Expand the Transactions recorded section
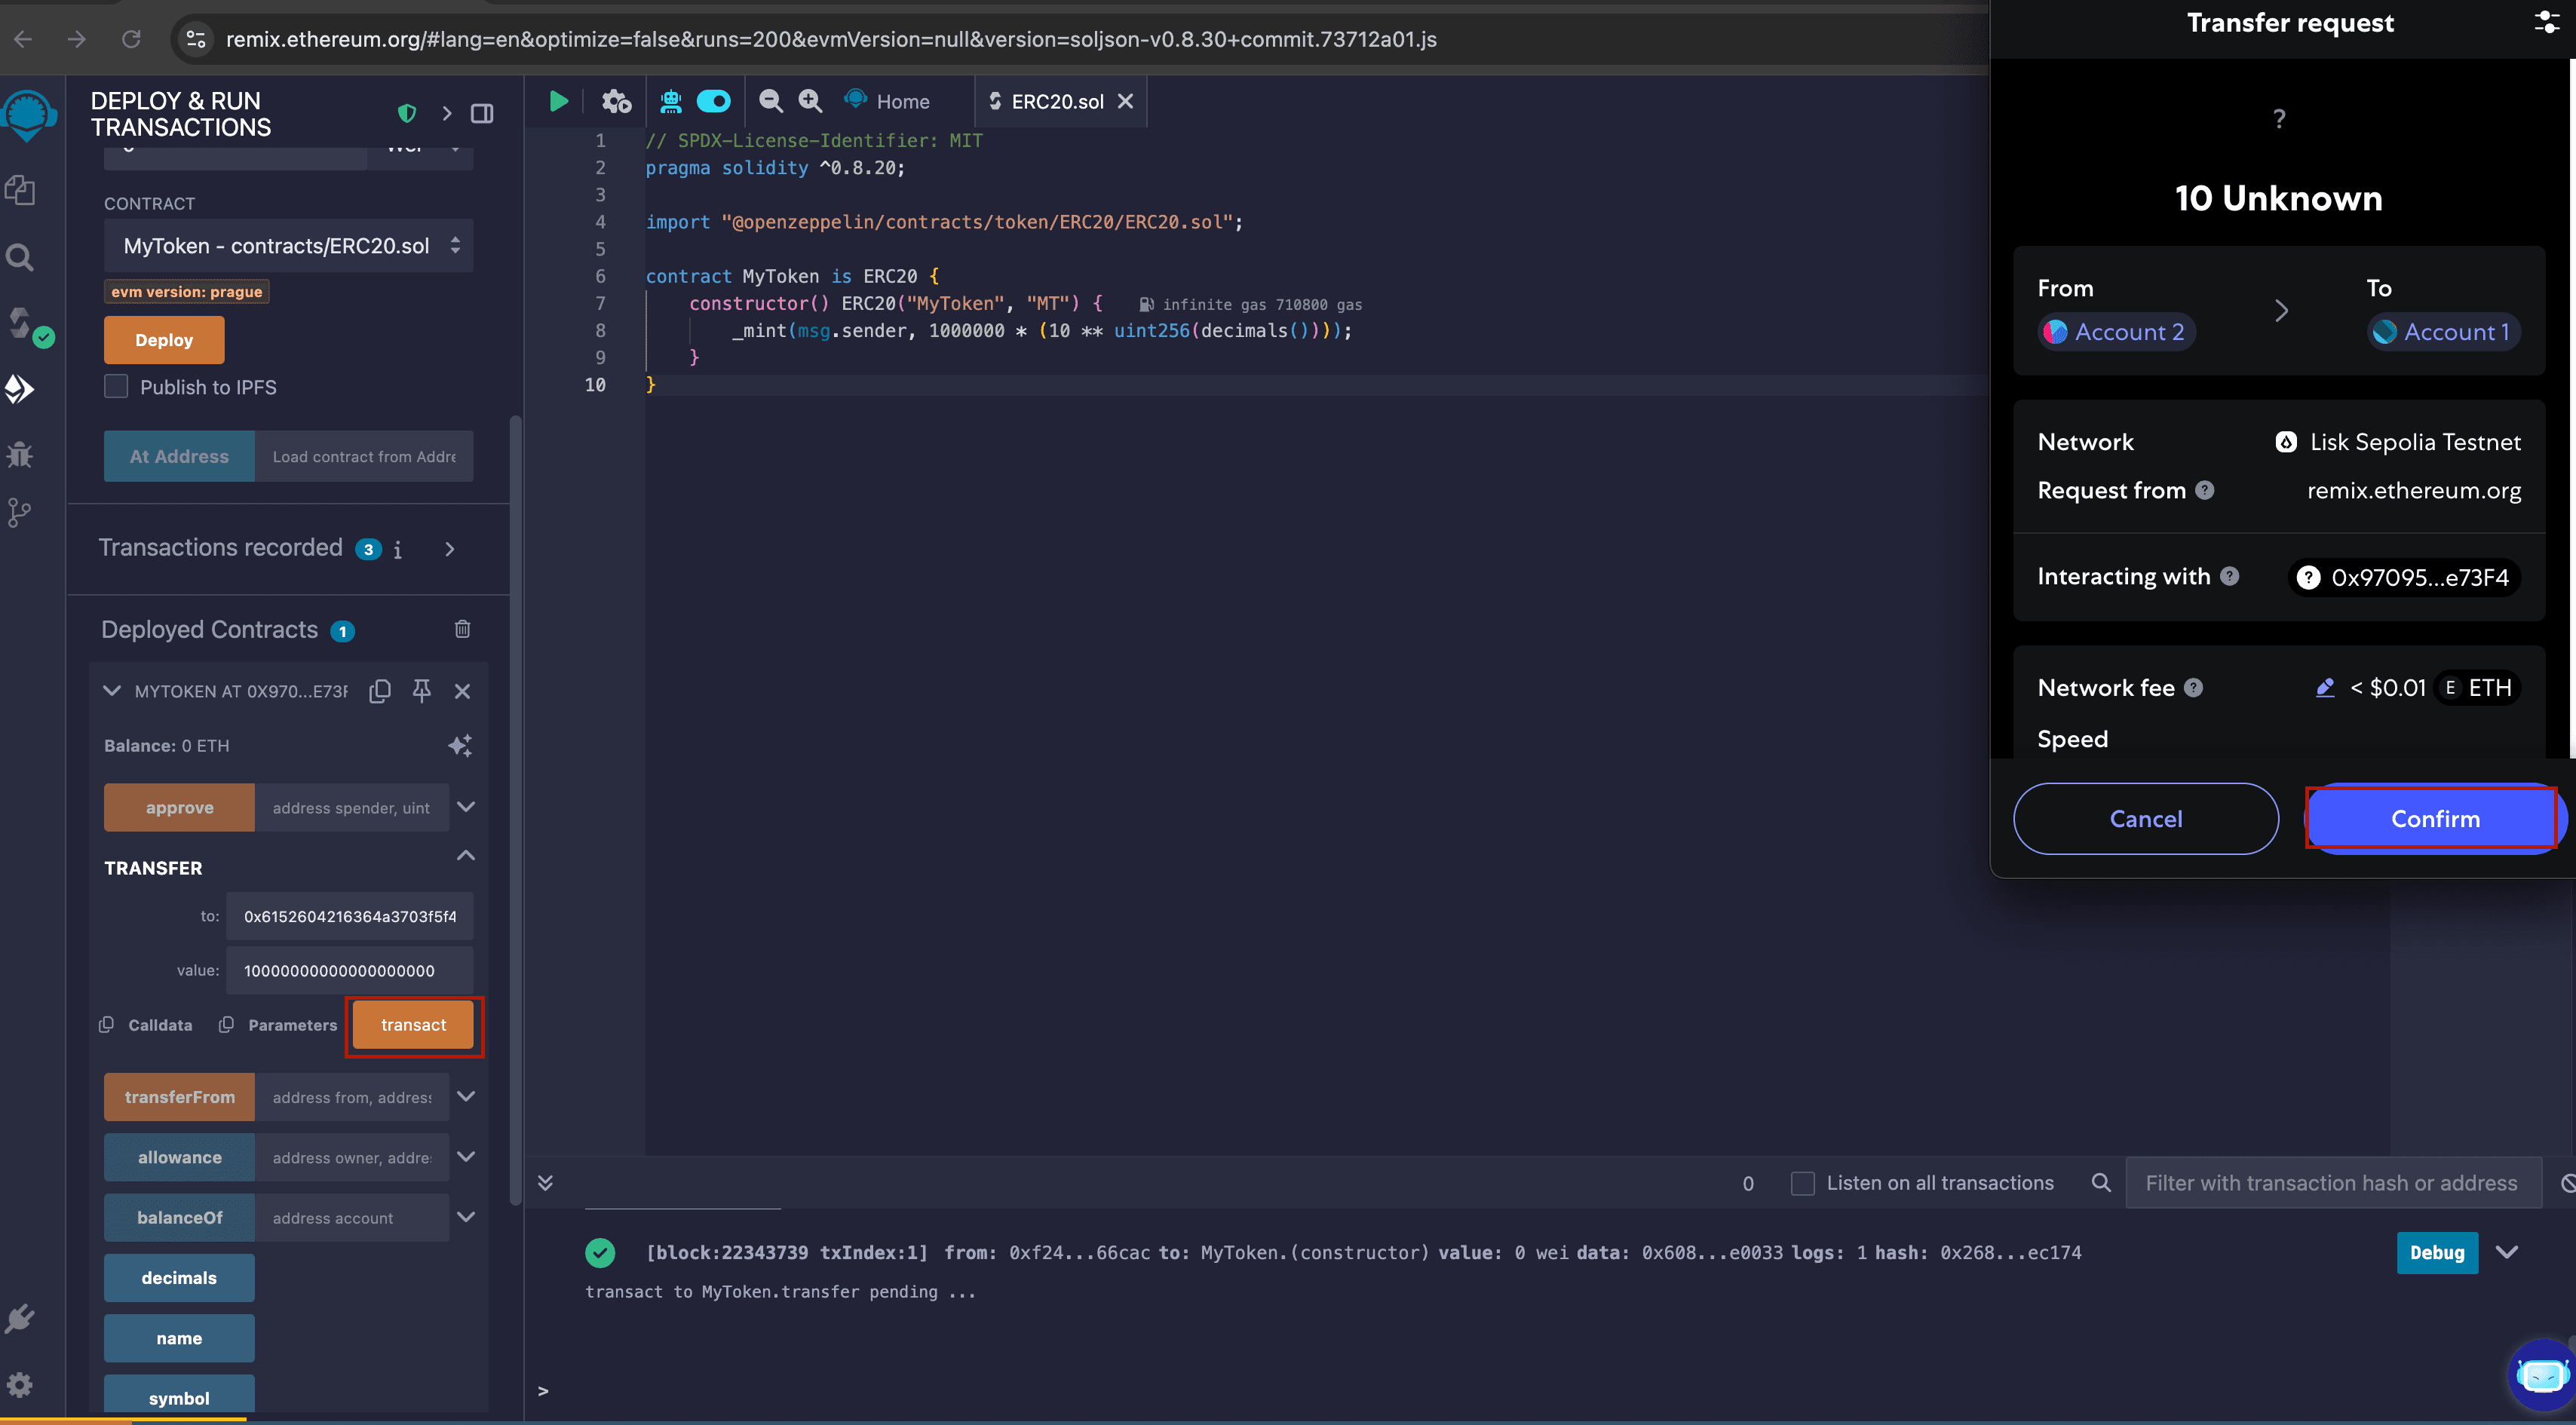This screenshot has width=2576, height=1425. (450, 548)
